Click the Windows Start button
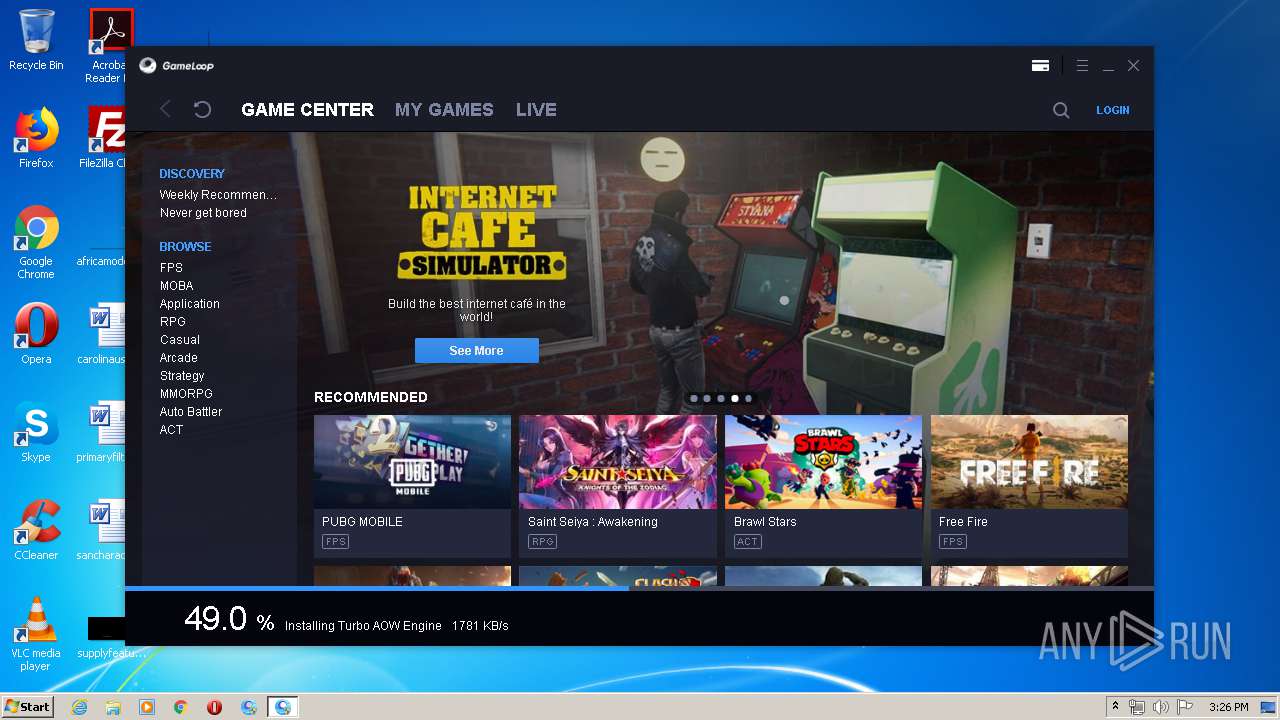This screenshot has width=1280, height=720. click(x=27, y=706)
